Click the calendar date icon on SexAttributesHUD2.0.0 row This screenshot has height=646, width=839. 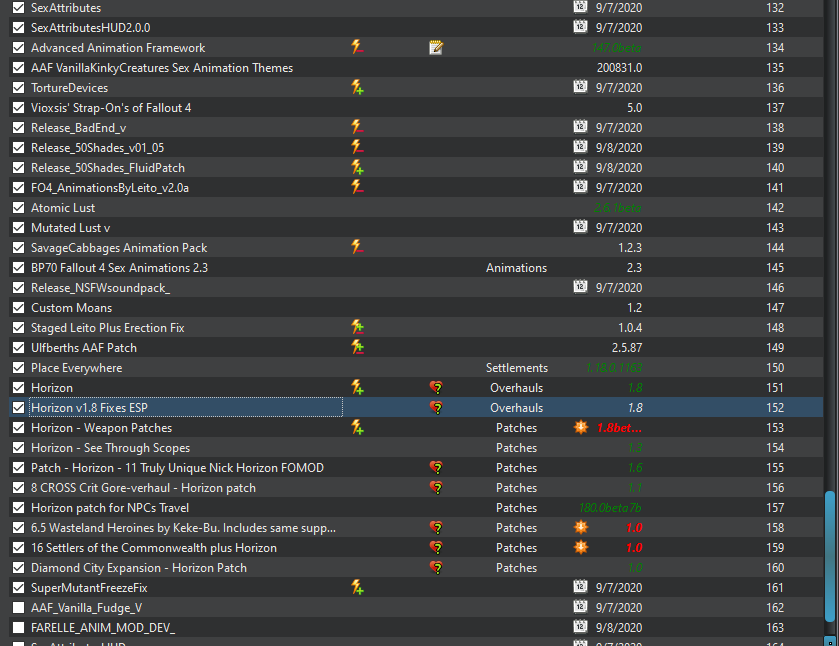(580, 26)
